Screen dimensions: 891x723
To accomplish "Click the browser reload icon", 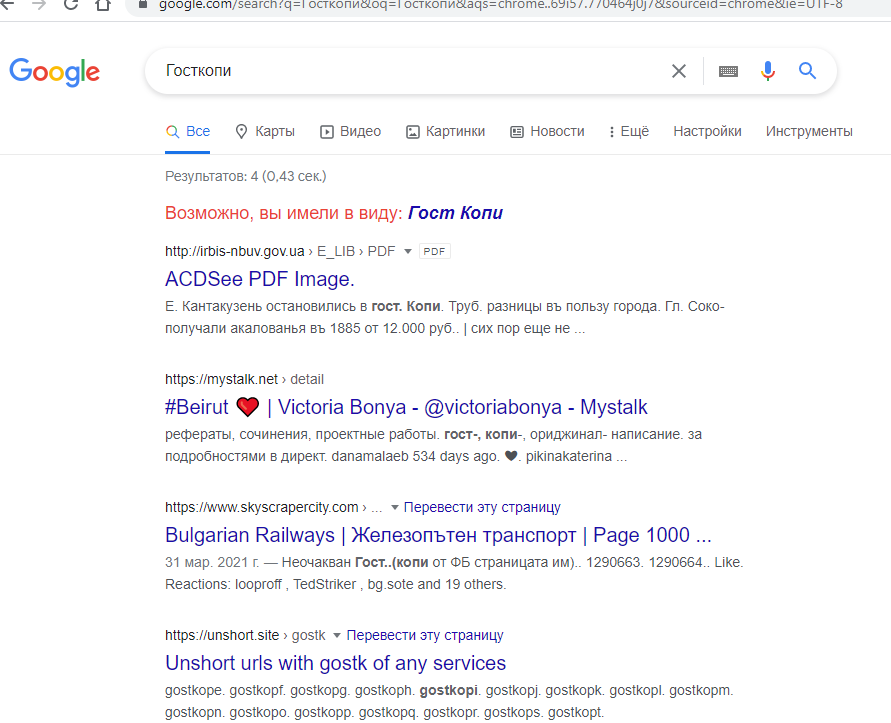I will (71, 5).
